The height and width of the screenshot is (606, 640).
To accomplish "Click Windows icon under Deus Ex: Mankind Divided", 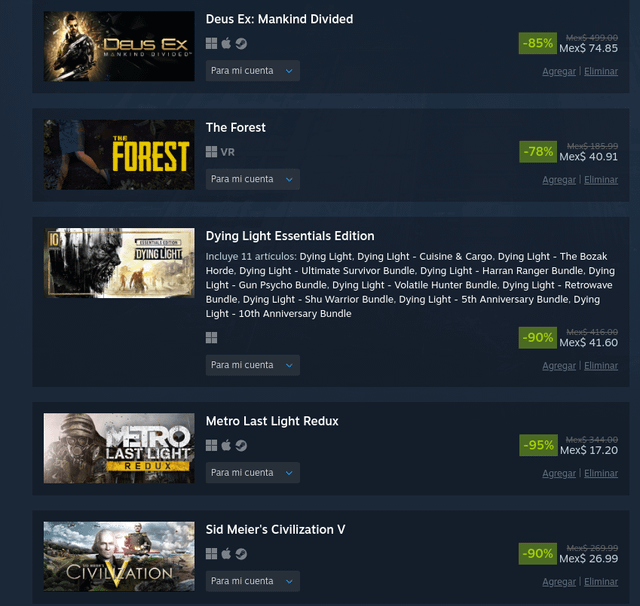I will [211, 44].
